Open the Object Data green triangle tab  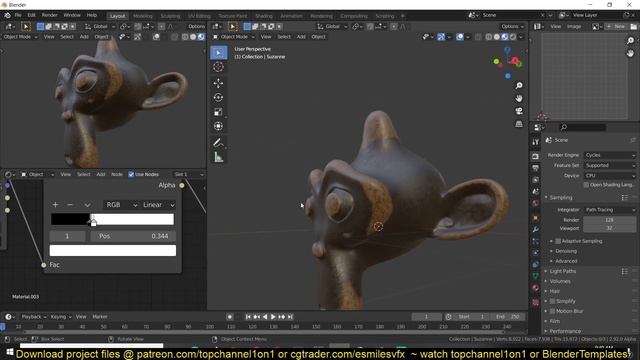[x=536, y=276]
